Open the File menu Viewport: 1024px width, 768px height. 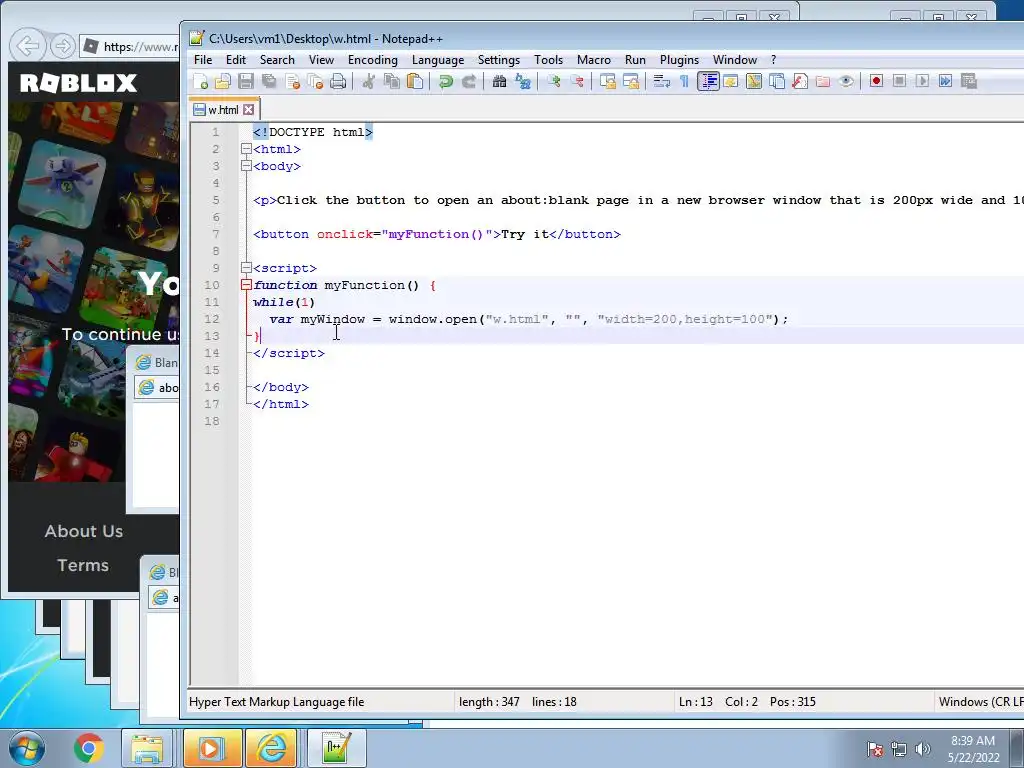203,60
